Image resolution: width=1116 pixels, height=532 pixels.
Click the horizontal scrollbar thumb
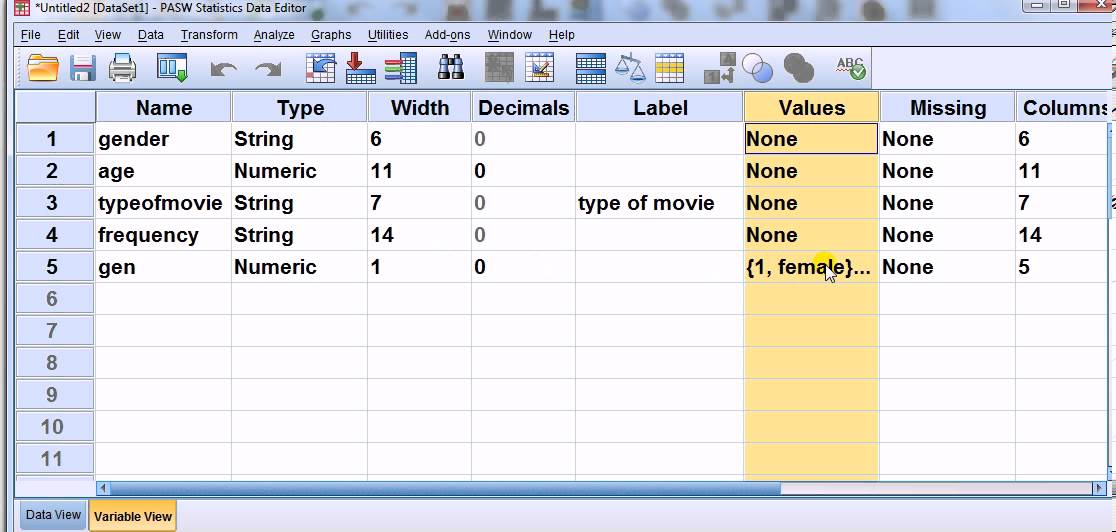click(x=446, y=489)
